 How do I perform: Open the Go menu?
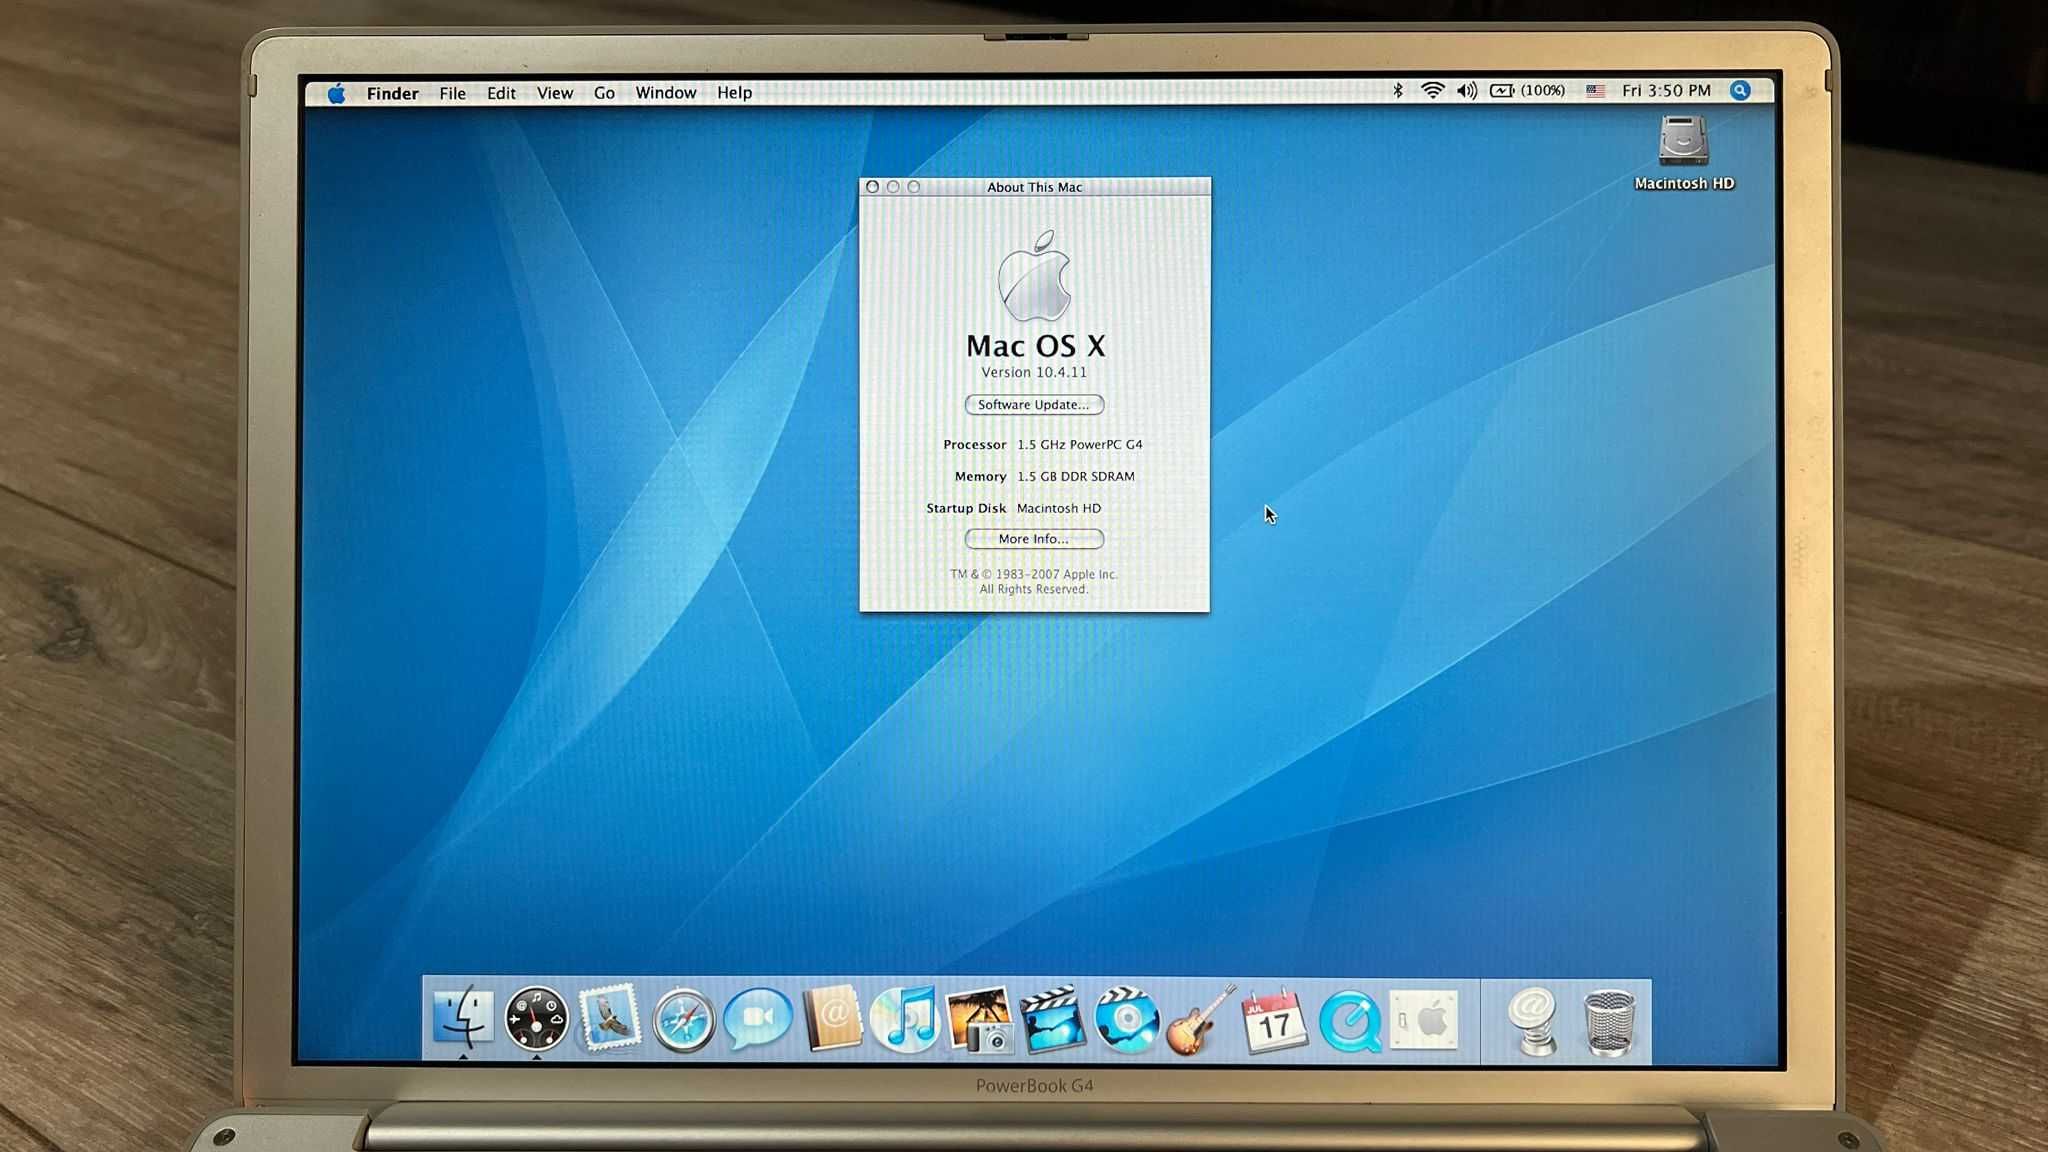pyautogui.click(x=604, y=93)
